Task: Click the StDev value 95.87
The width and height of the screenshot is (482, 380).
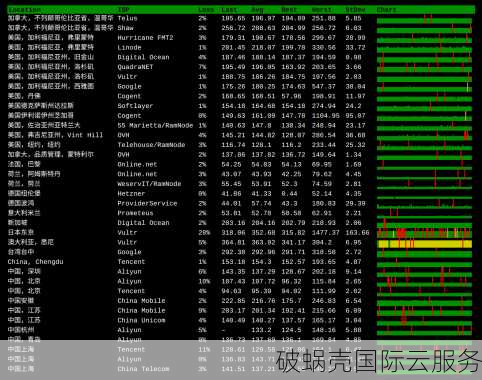Action: [355, 116]
